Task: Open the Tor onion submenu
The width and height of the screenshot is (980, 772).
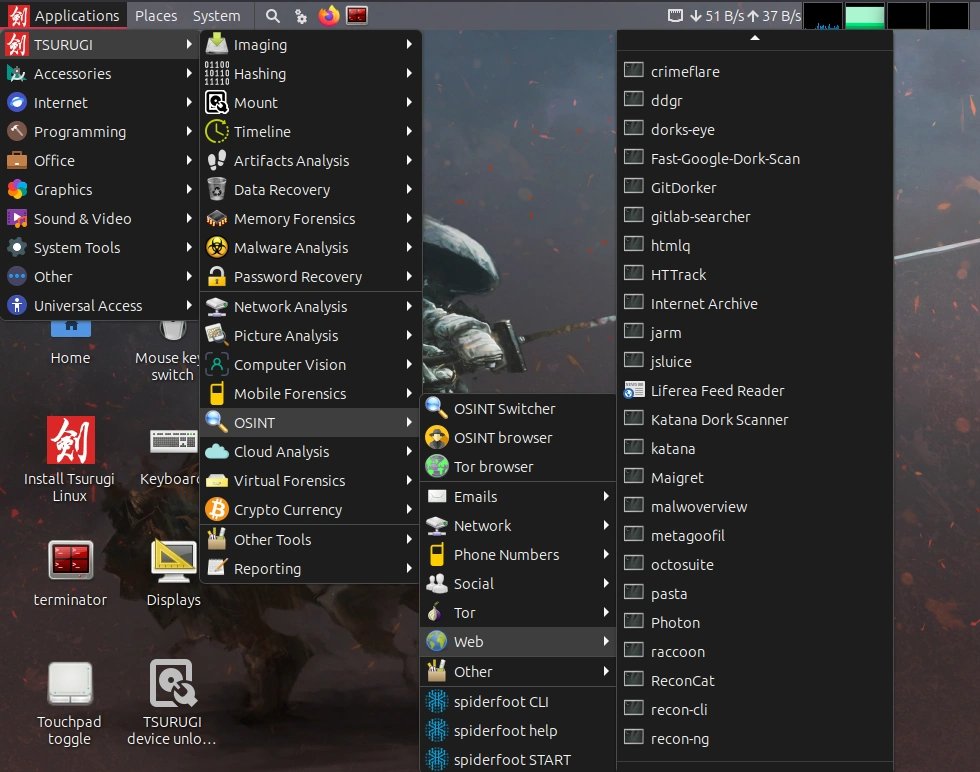Action: click(x=518, y=612)
